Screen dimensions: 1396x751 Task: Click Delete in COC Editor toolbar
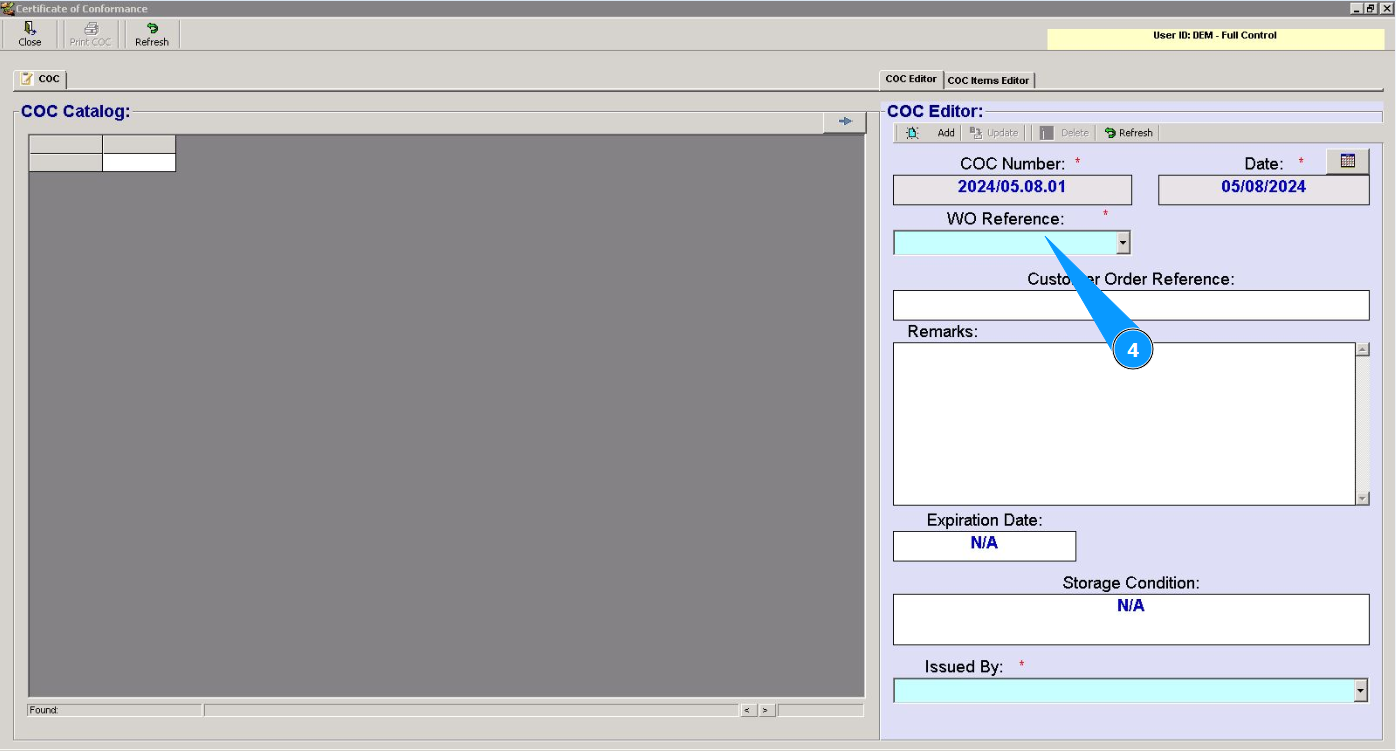pos(1064,132)
